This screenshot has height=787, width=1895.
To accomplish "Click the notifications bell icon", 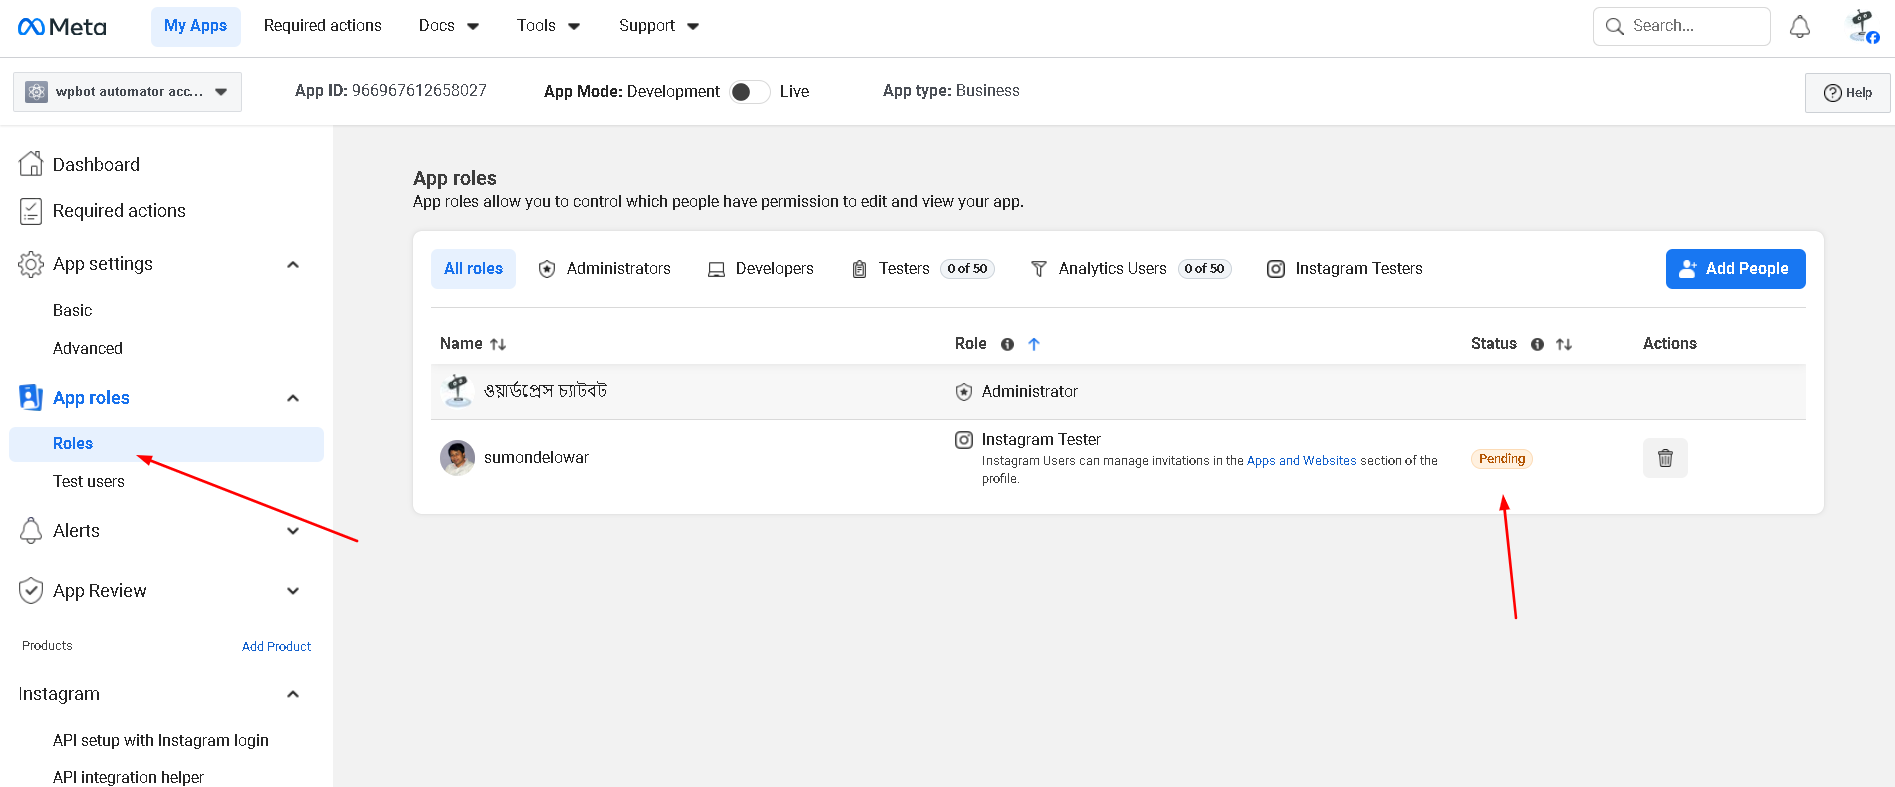I will [1799, 27].
